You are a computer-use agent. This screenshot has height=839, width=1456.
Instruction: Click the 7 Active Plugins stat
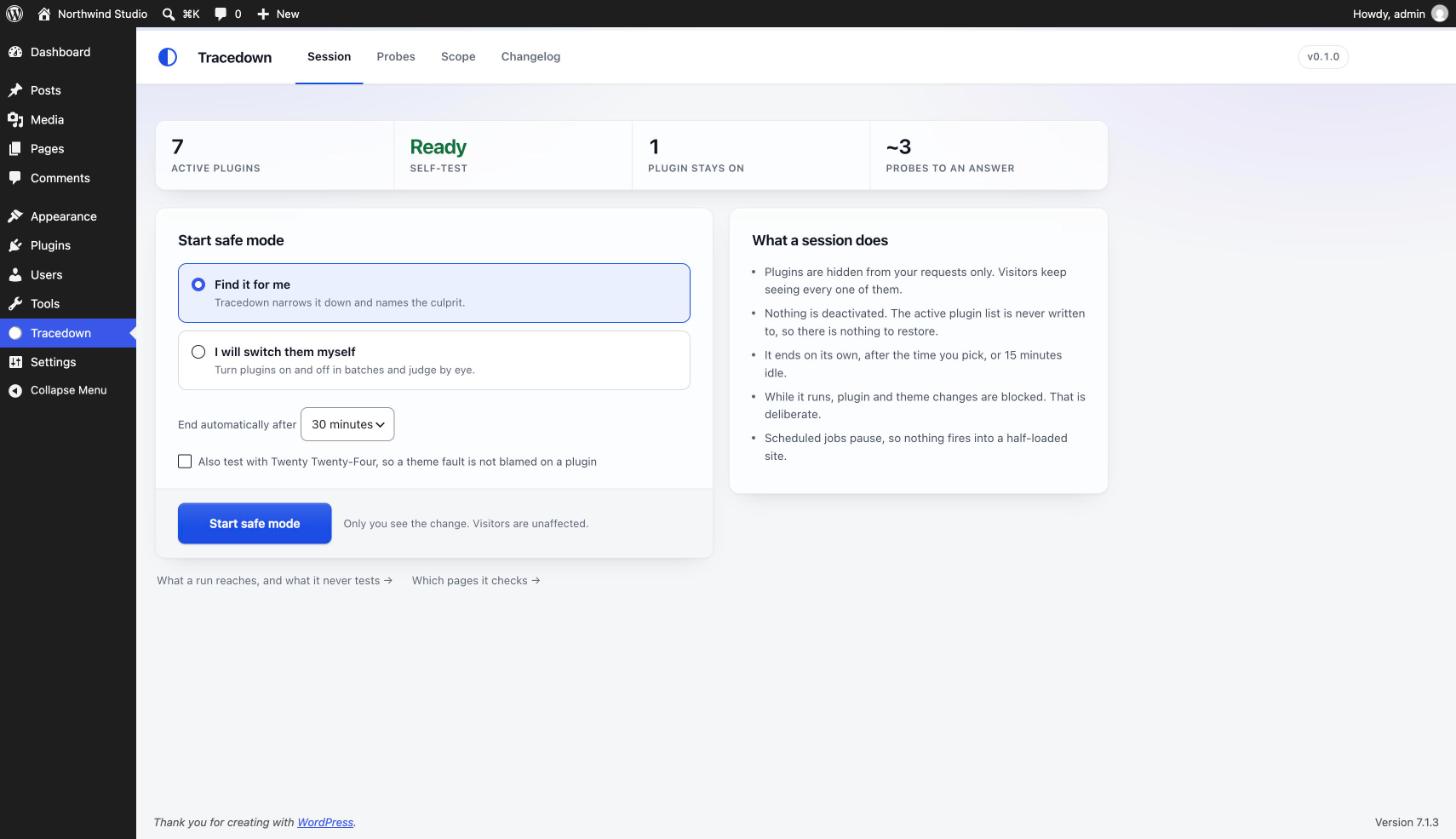click(x=275, y=155)
